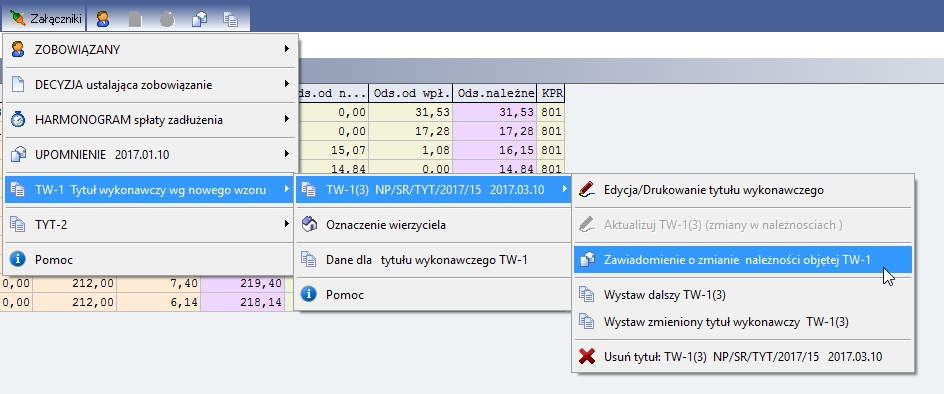Click the house icon beside Oznaczenie wierzyciela

308,225
